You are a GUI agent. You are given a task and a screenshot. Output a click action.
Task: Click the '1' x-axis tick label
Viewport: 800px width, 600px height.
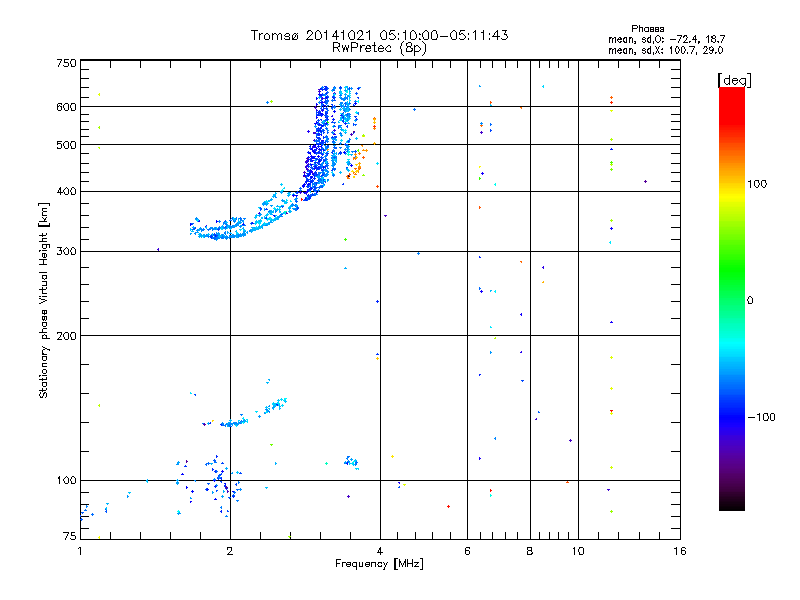tap(80, 551)
